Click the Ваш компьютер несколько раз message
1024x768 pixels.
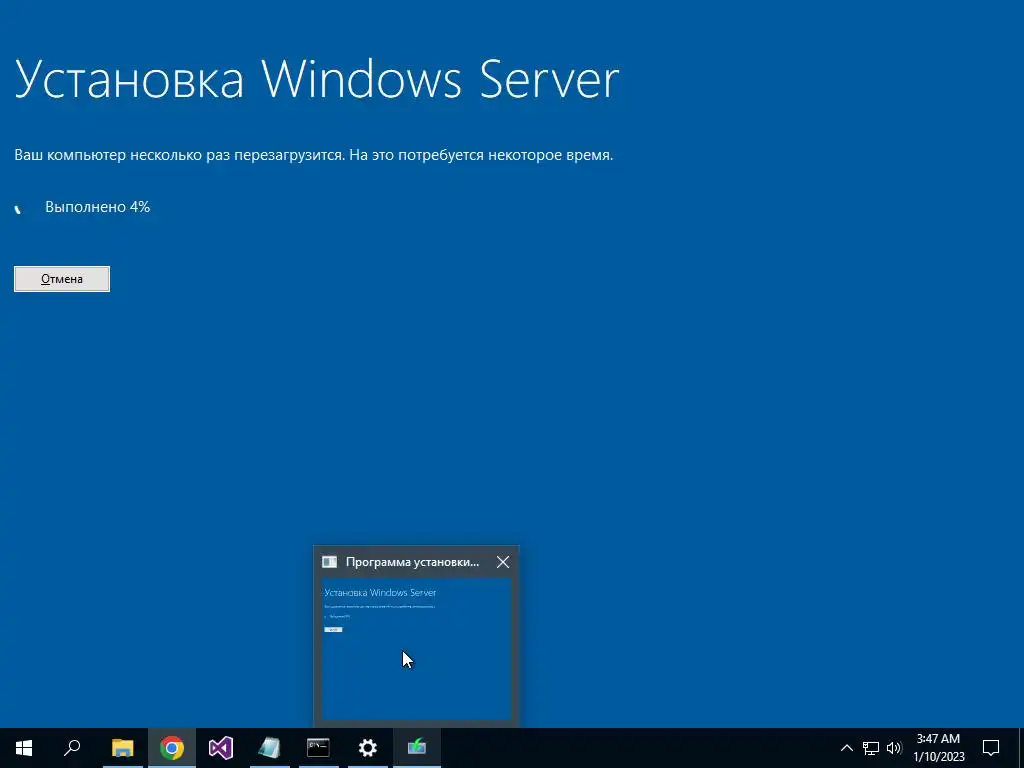[x=313, y=155]
